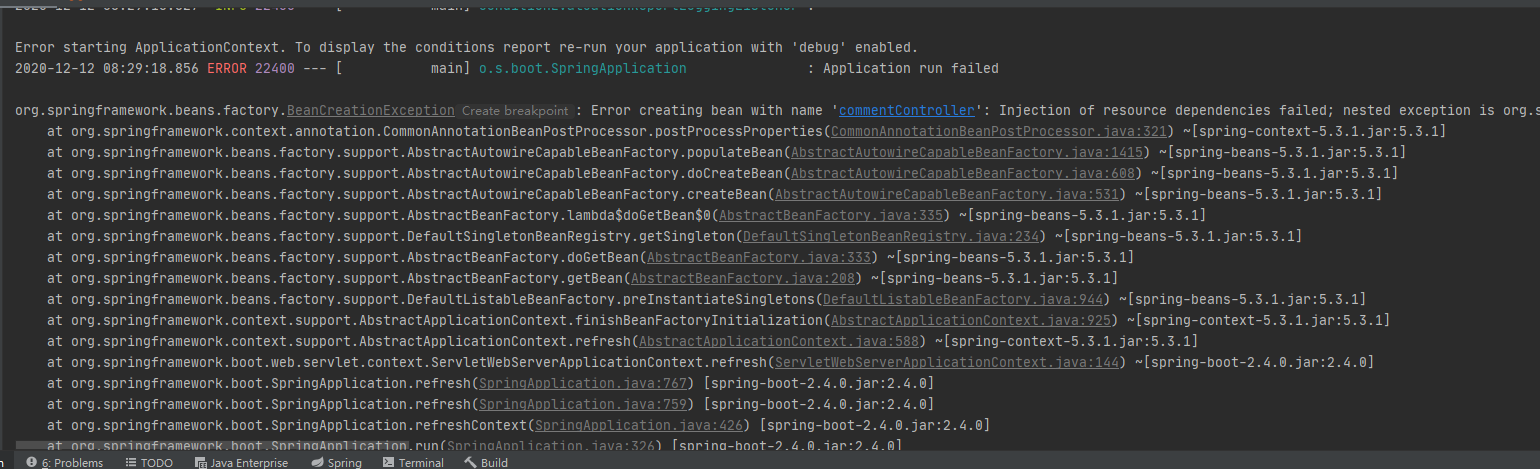Click the 'Application run failed' message text

tap(911, 68)
